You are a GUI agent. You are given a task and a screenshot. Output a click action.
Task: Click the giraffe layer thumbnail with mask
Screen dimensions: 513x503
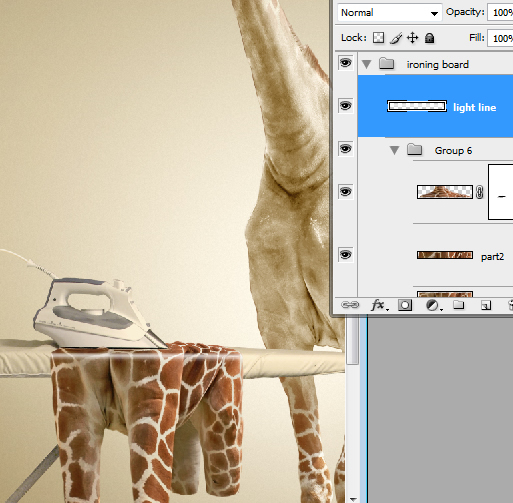coord(445,192)
